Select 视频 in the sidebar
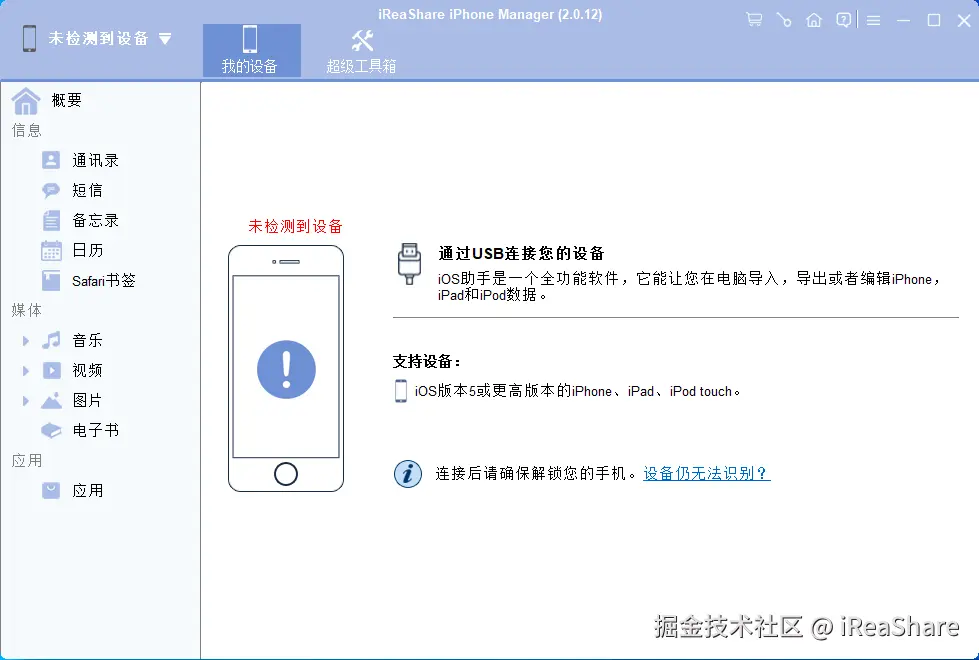The width and height of the screenshot is (979, 660). [87, 370]
